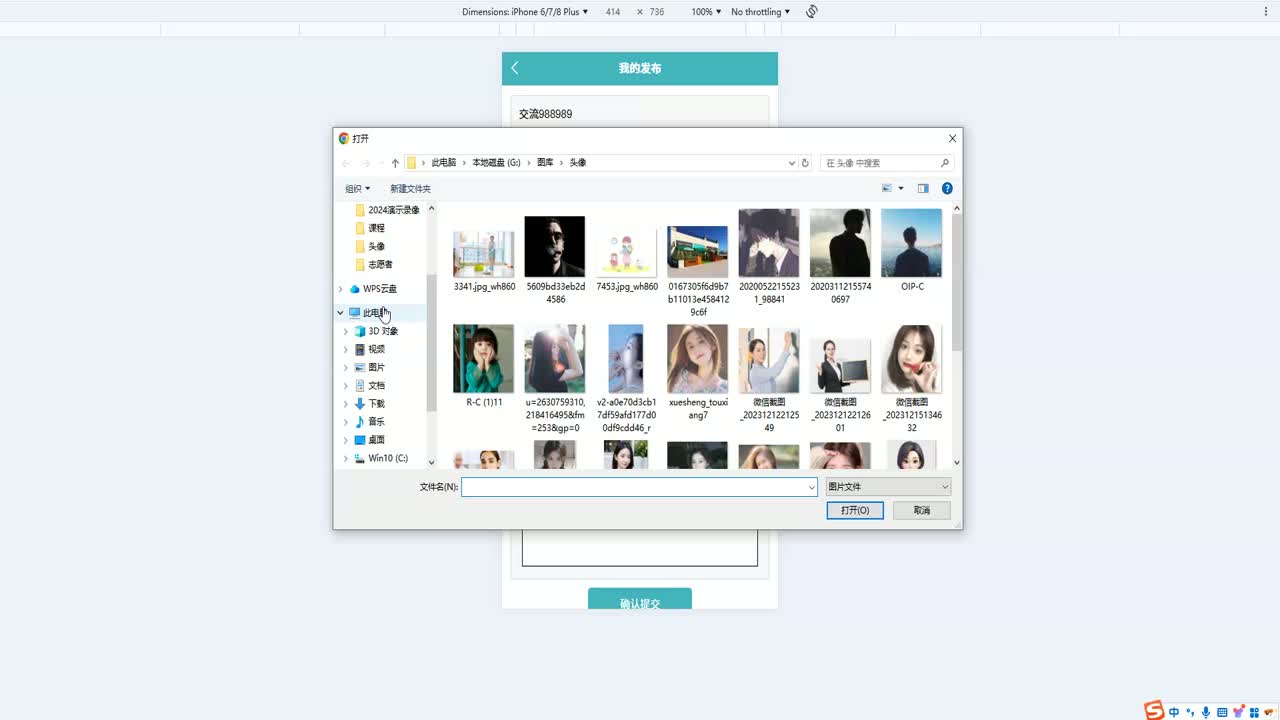This screenshot has height=720, width=1280.
Task: Click 图库 in the address breadcrumb
Action: pyautogui.click(x=545, y=163)
